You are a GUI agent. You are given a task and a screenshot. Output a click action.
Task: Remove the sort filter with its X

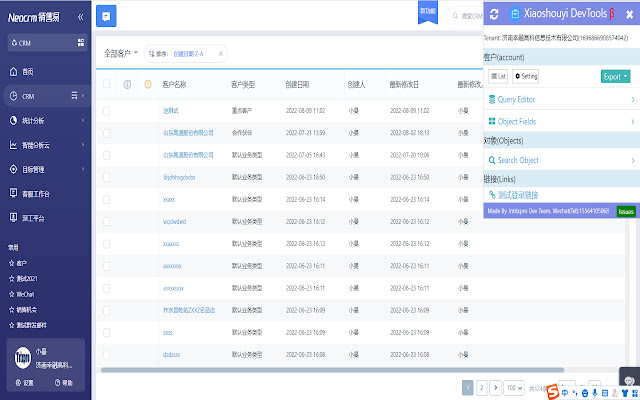coord(221,53)
